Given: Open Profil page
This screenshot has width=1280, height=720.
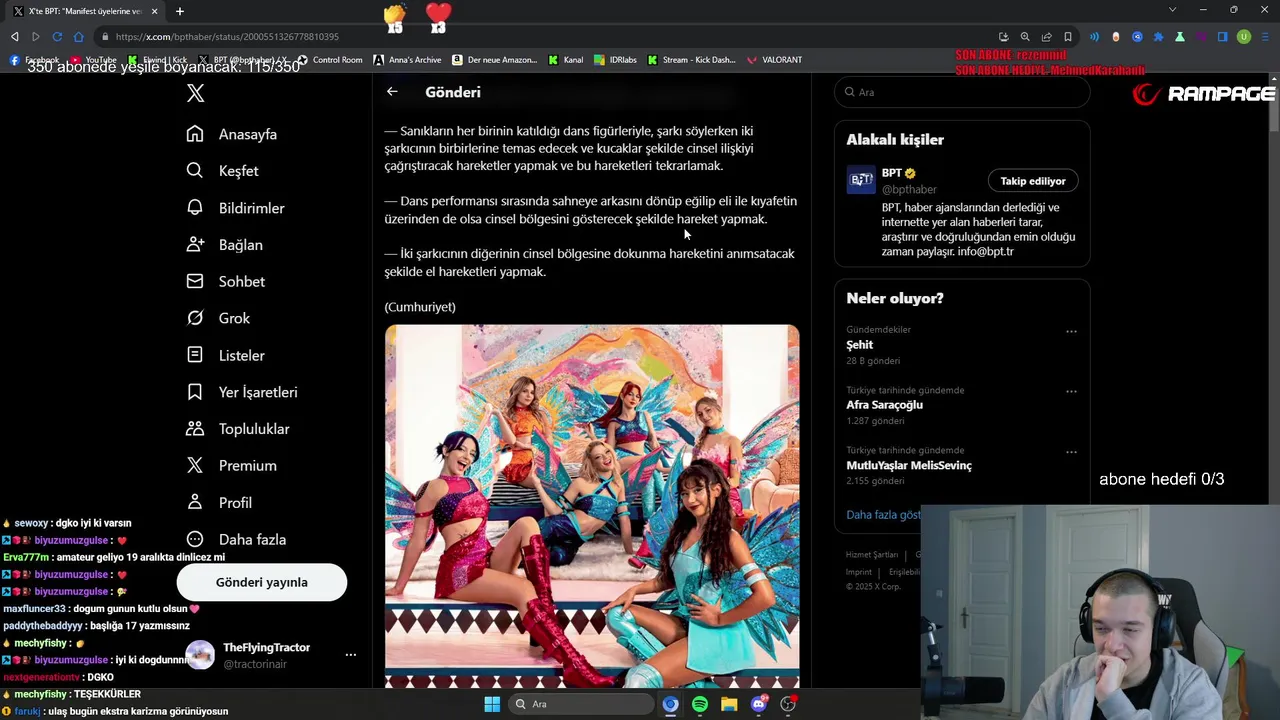Looking at the screenshot, I should coord(219,503).
